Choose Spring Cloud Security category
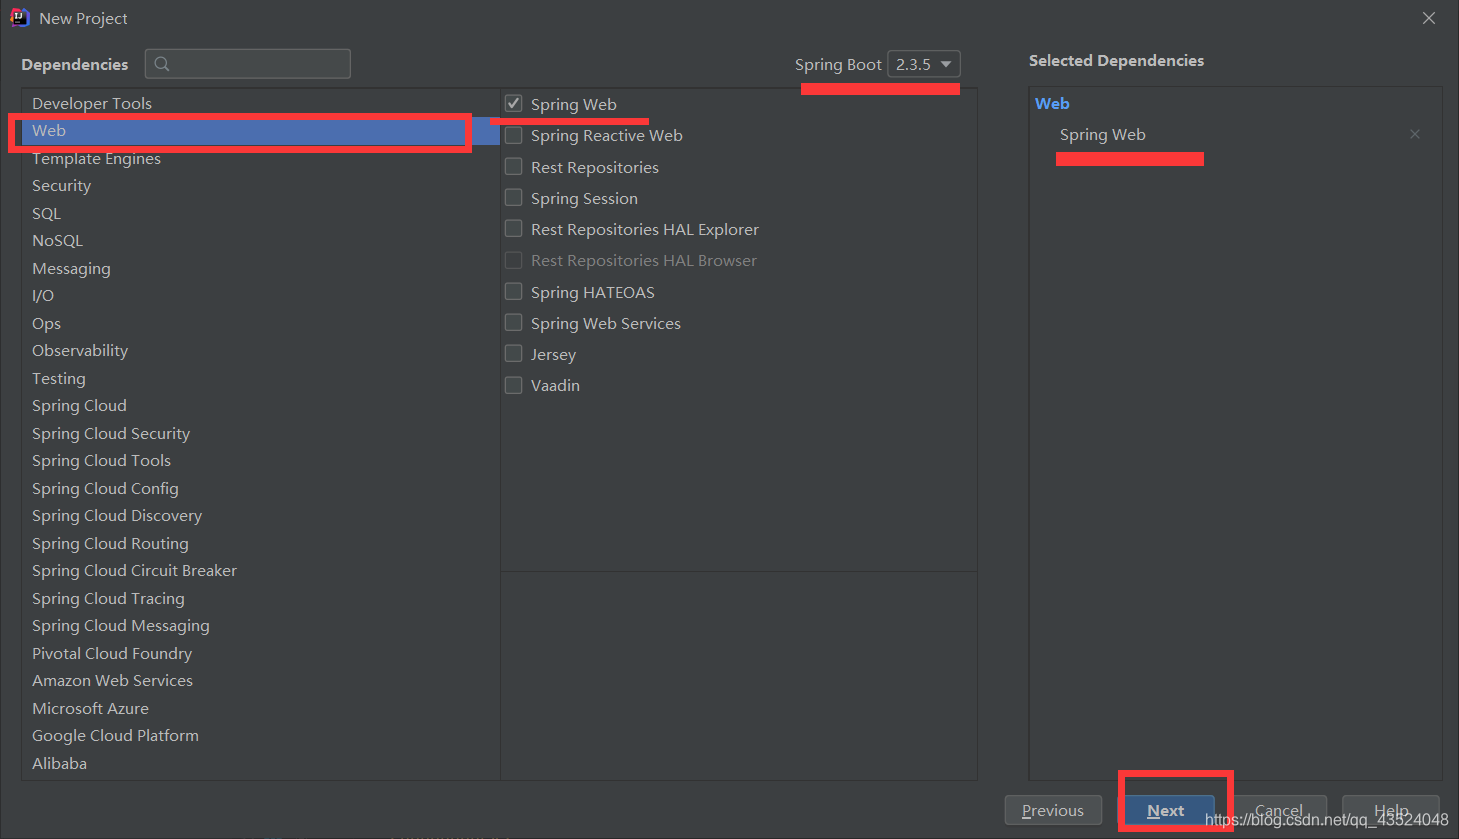This screenshot has height=839, width=1459. tap(261, 433)
